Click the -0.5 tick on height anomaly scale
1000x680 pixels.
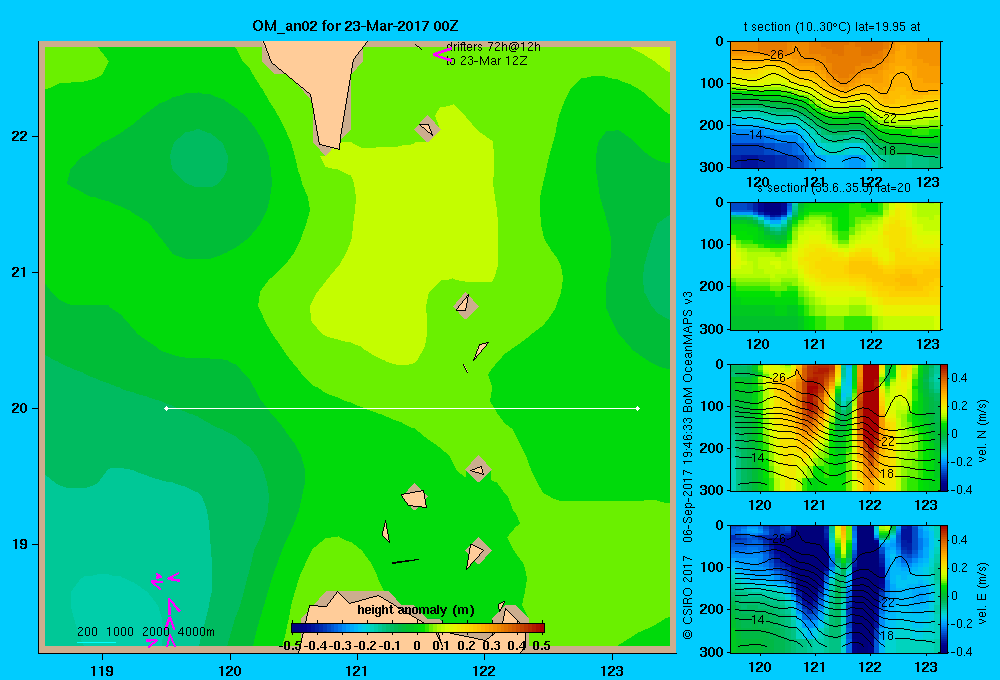[x=290, y=646]
